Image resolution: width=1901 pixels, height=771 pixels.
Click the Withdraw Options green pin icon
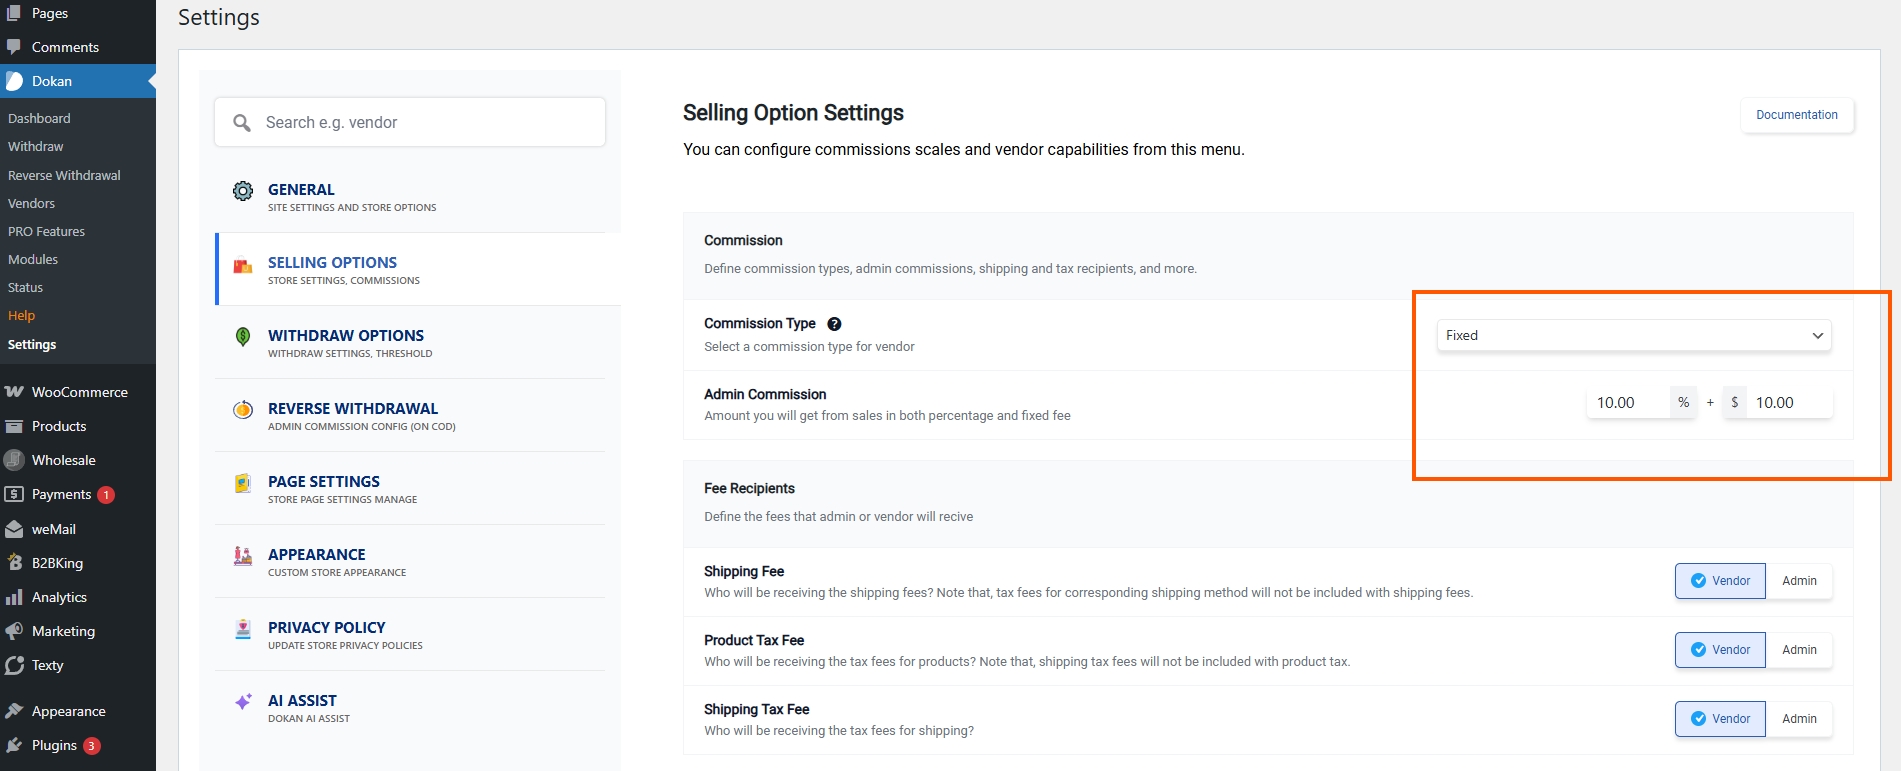pyautogui.click(x=242, y=337)
